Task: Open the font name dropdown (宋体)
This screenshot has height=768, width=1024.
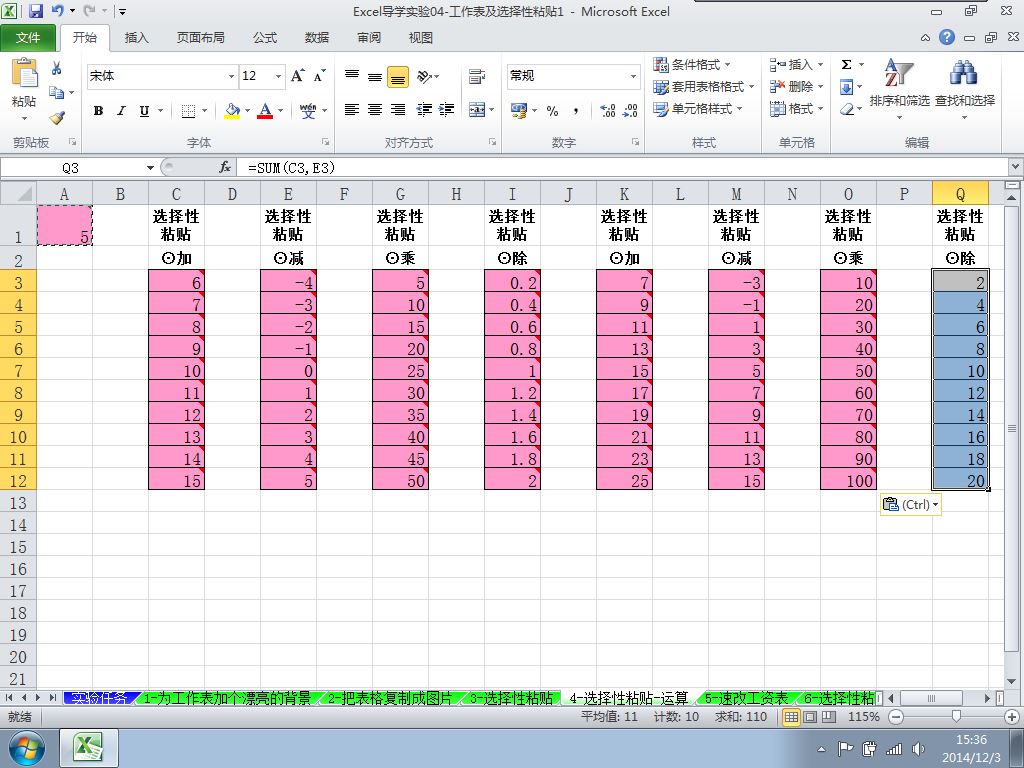Action: click(x=231, y=76)
